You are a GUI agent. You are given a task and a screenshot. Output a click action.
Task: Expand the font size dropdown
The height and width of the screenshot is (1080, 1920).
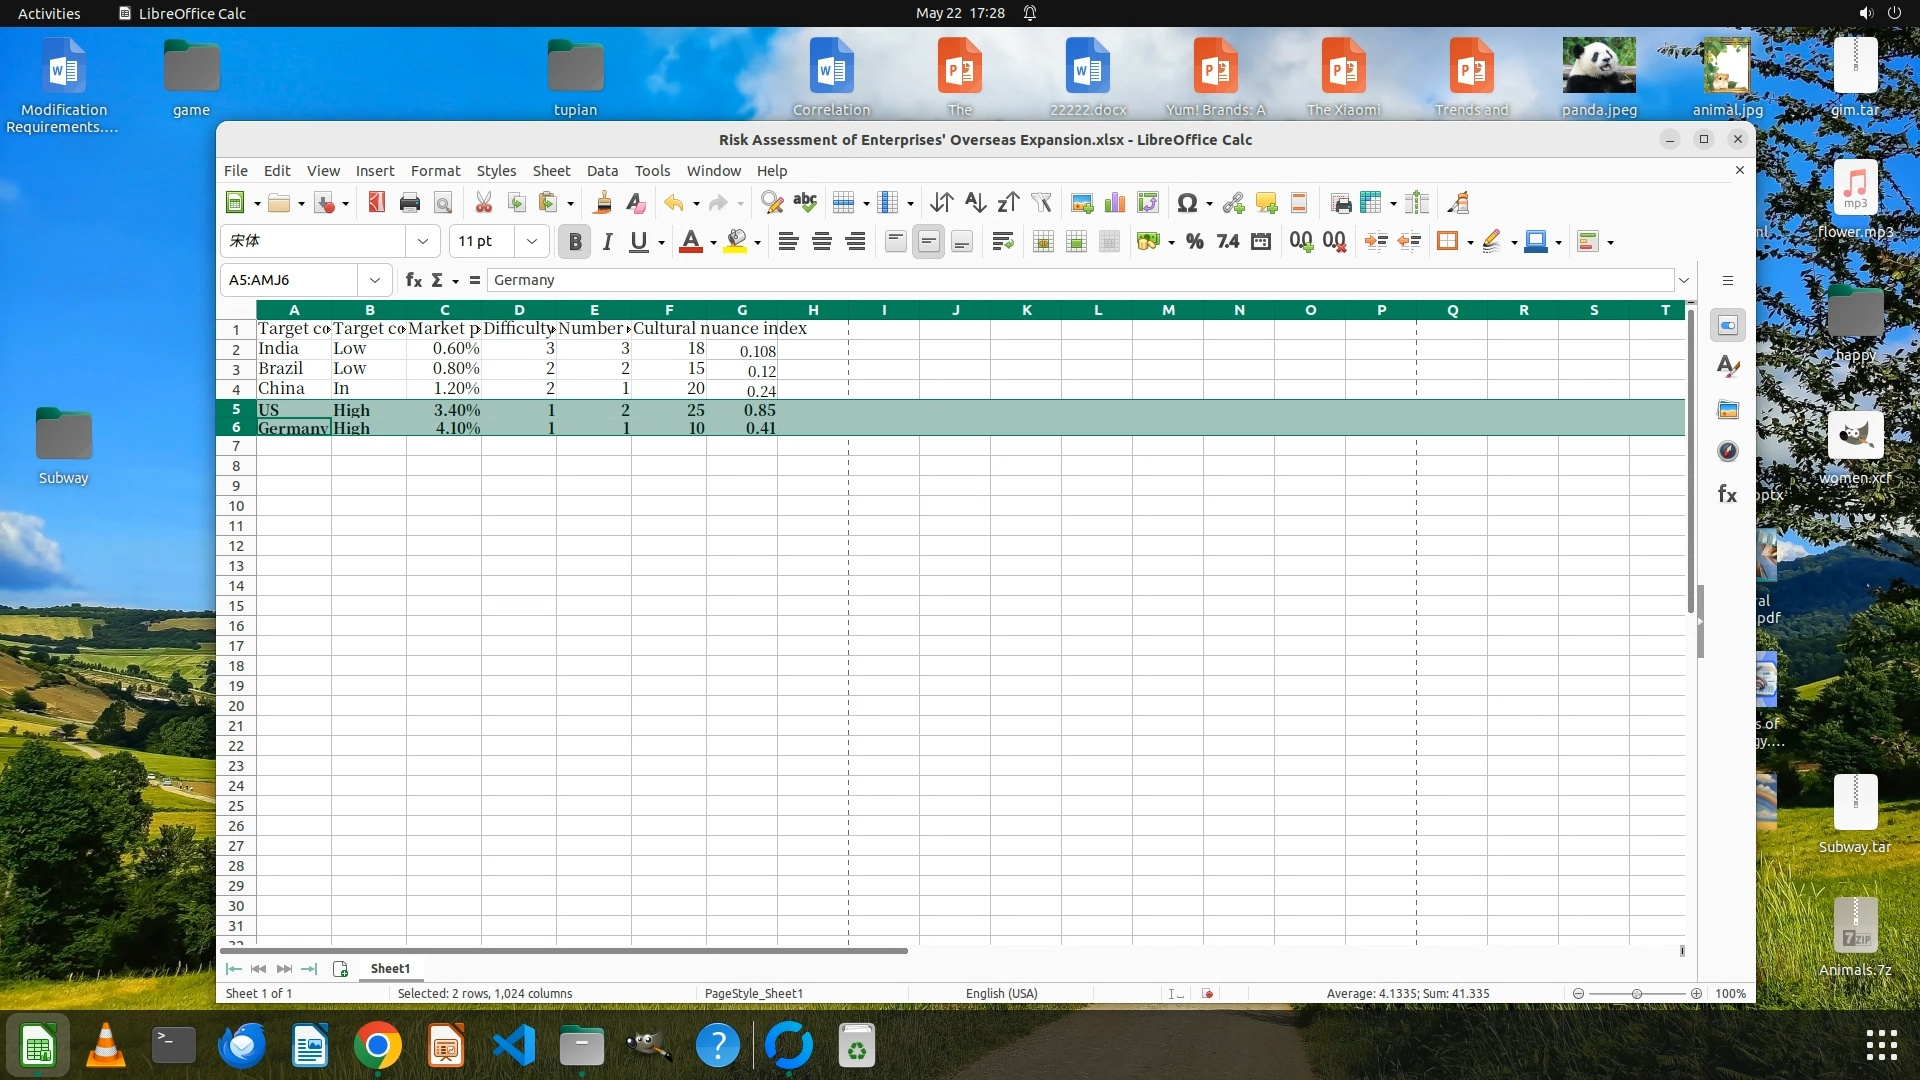tap(532, 241)
